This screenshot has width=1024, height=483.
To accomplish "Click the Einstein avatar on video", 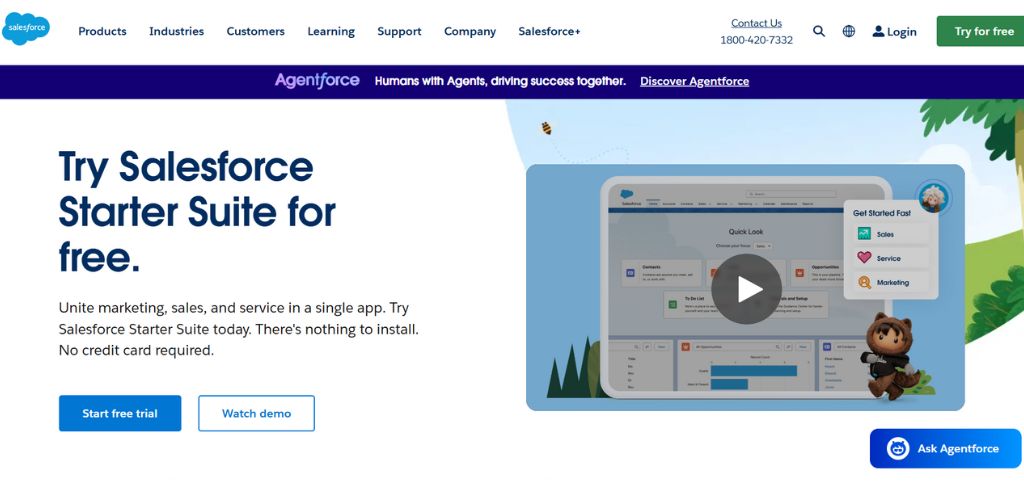I will [933, 196].
